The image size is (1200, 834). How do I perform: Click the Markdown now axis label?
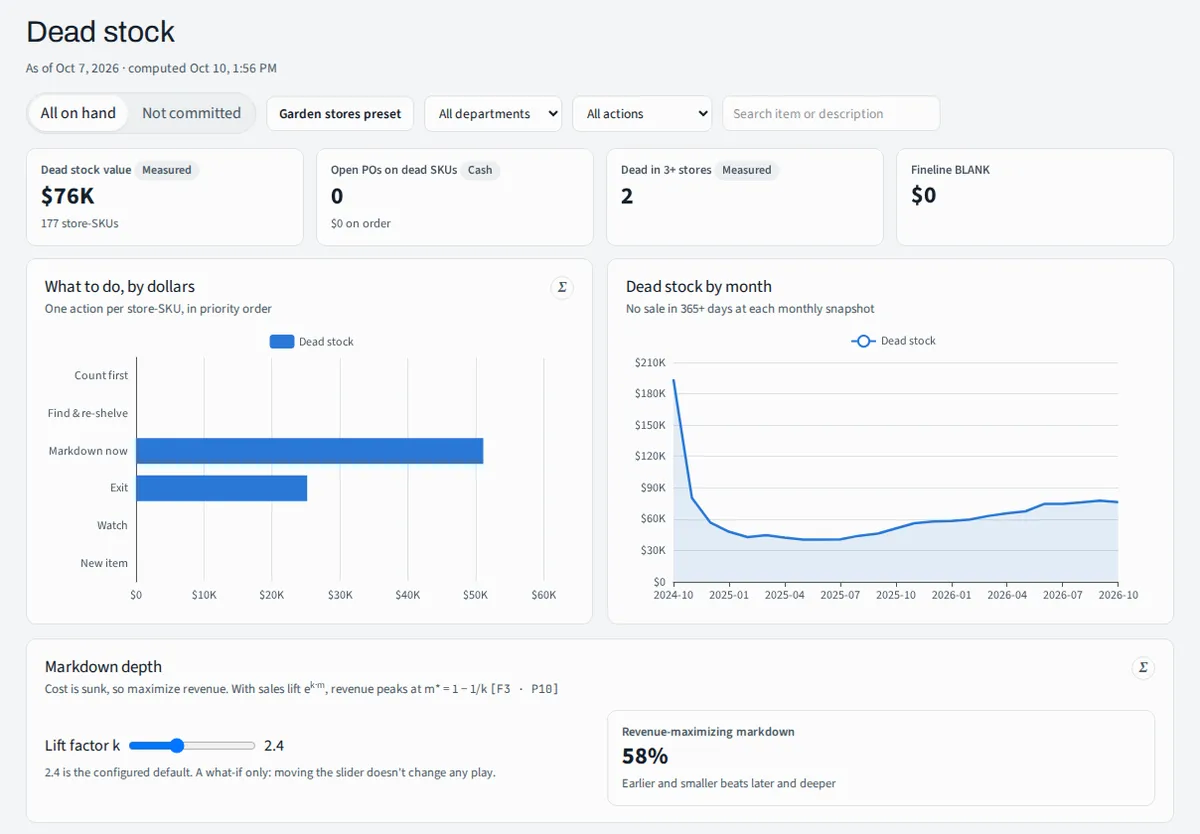tap(88, 451)
